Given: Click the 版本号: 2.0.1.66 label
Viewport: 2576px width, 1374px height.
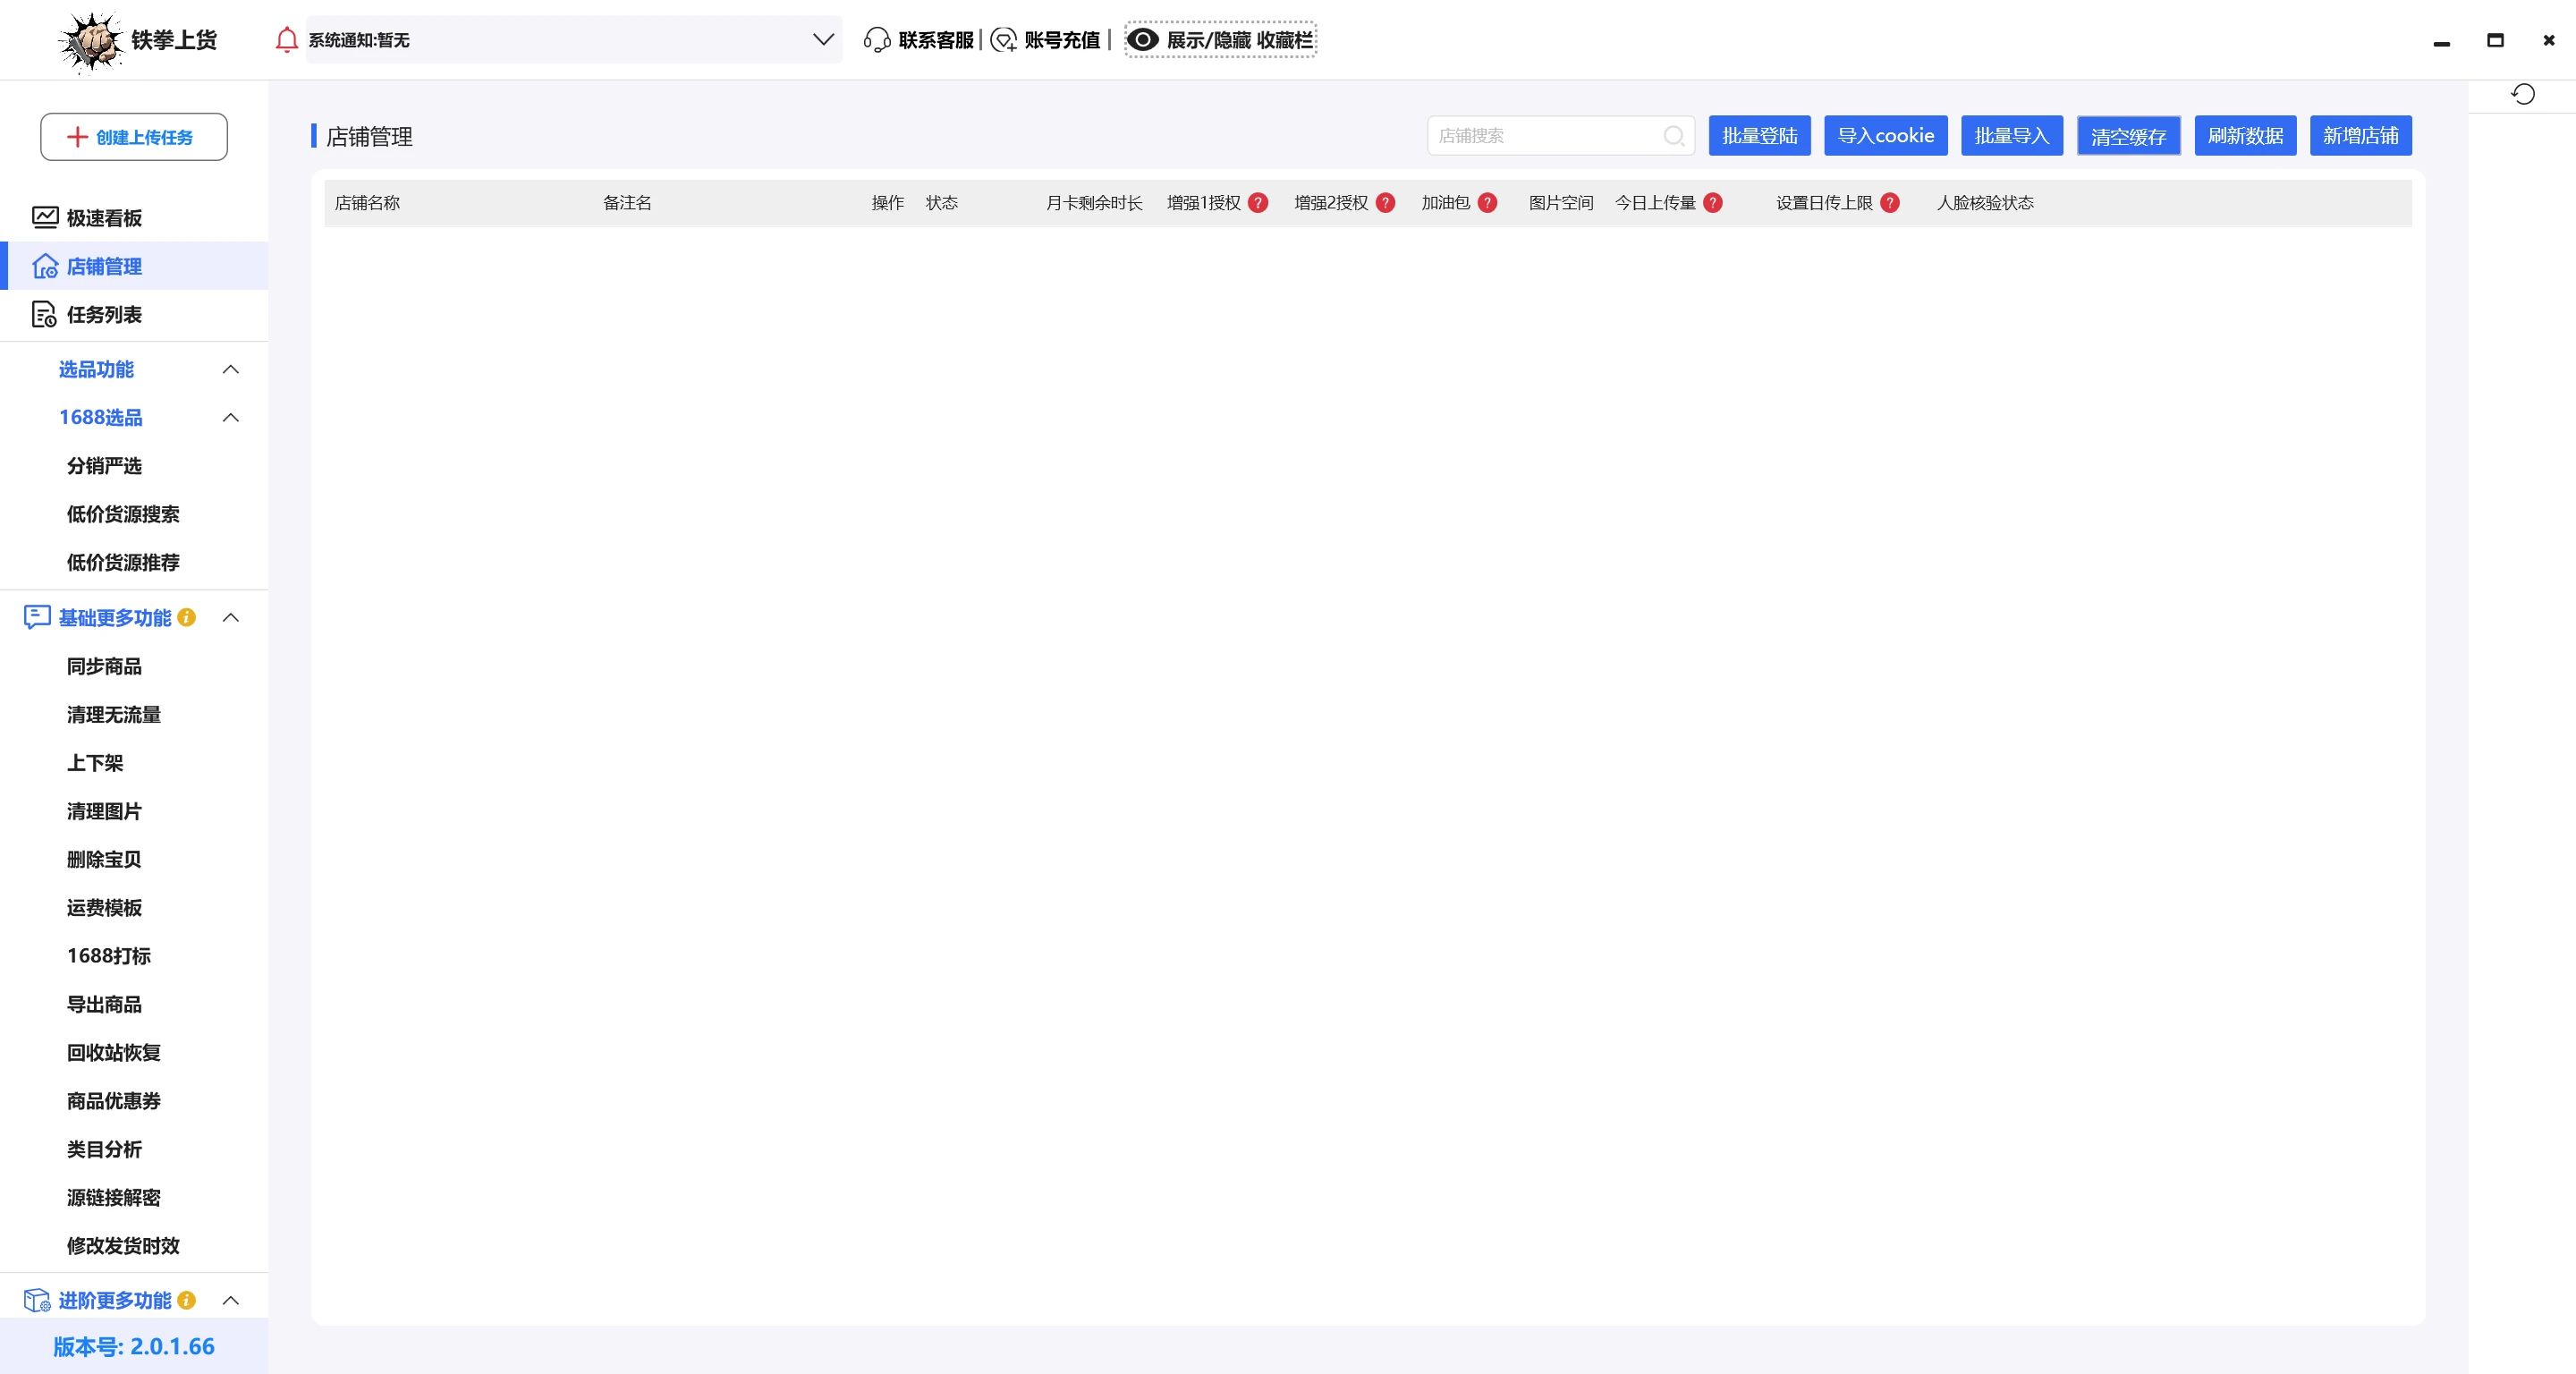Looking at the screenshot, I should pos(134,1346).
